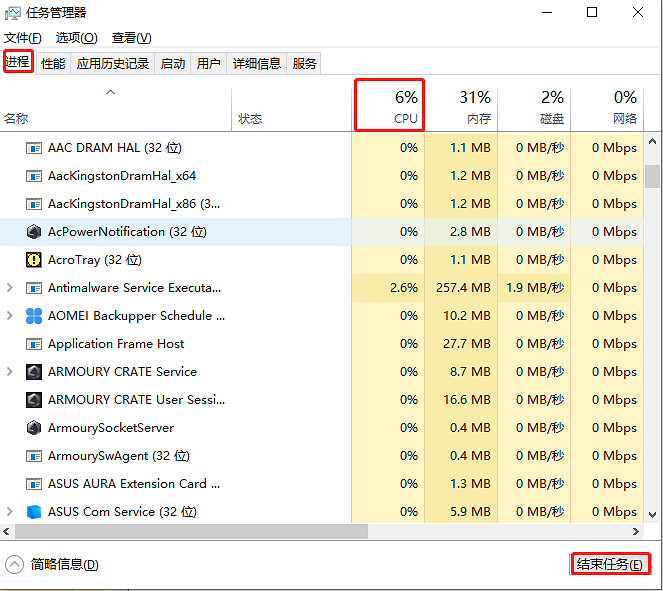Click the AOMEI Backupper Schedule icon
The width and height of the screenshot is (663, 591).
tap(33, 316)
